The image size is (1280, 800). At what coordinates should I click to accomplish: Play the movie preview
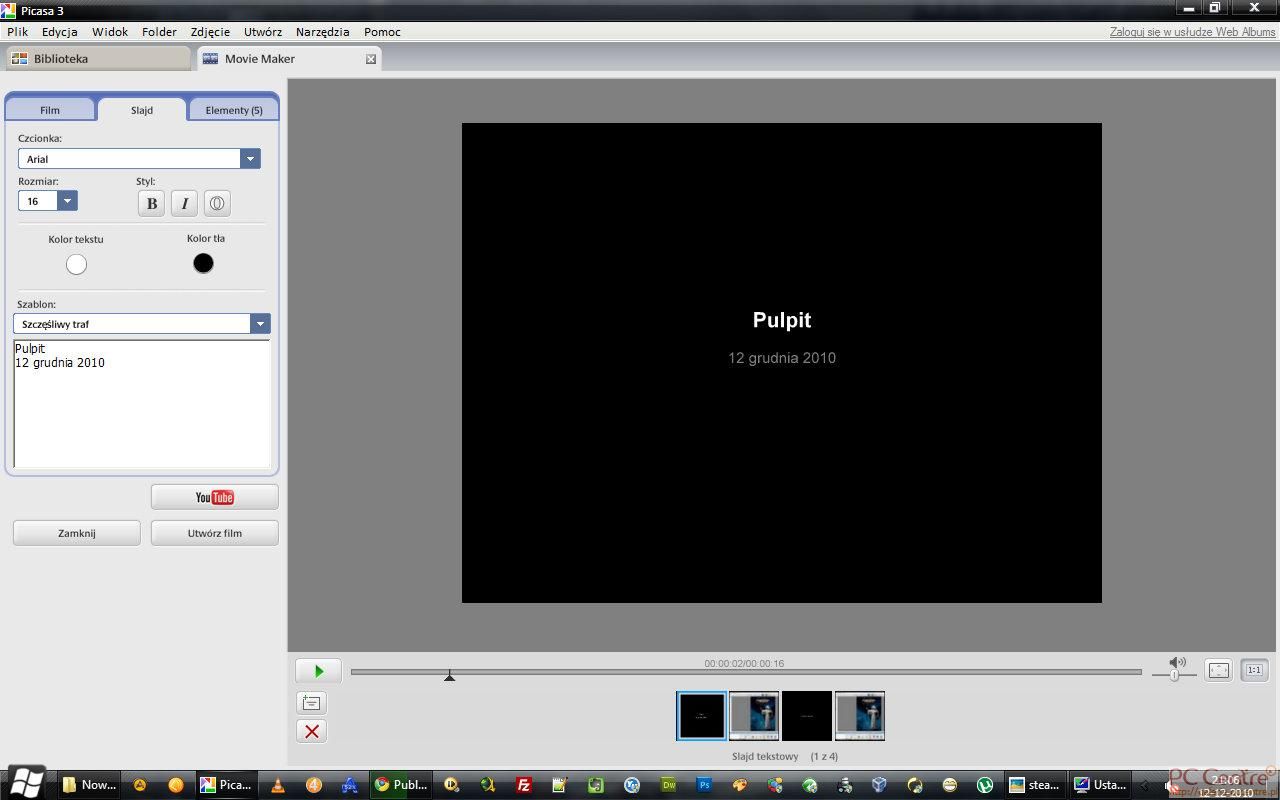pos(318,671)
